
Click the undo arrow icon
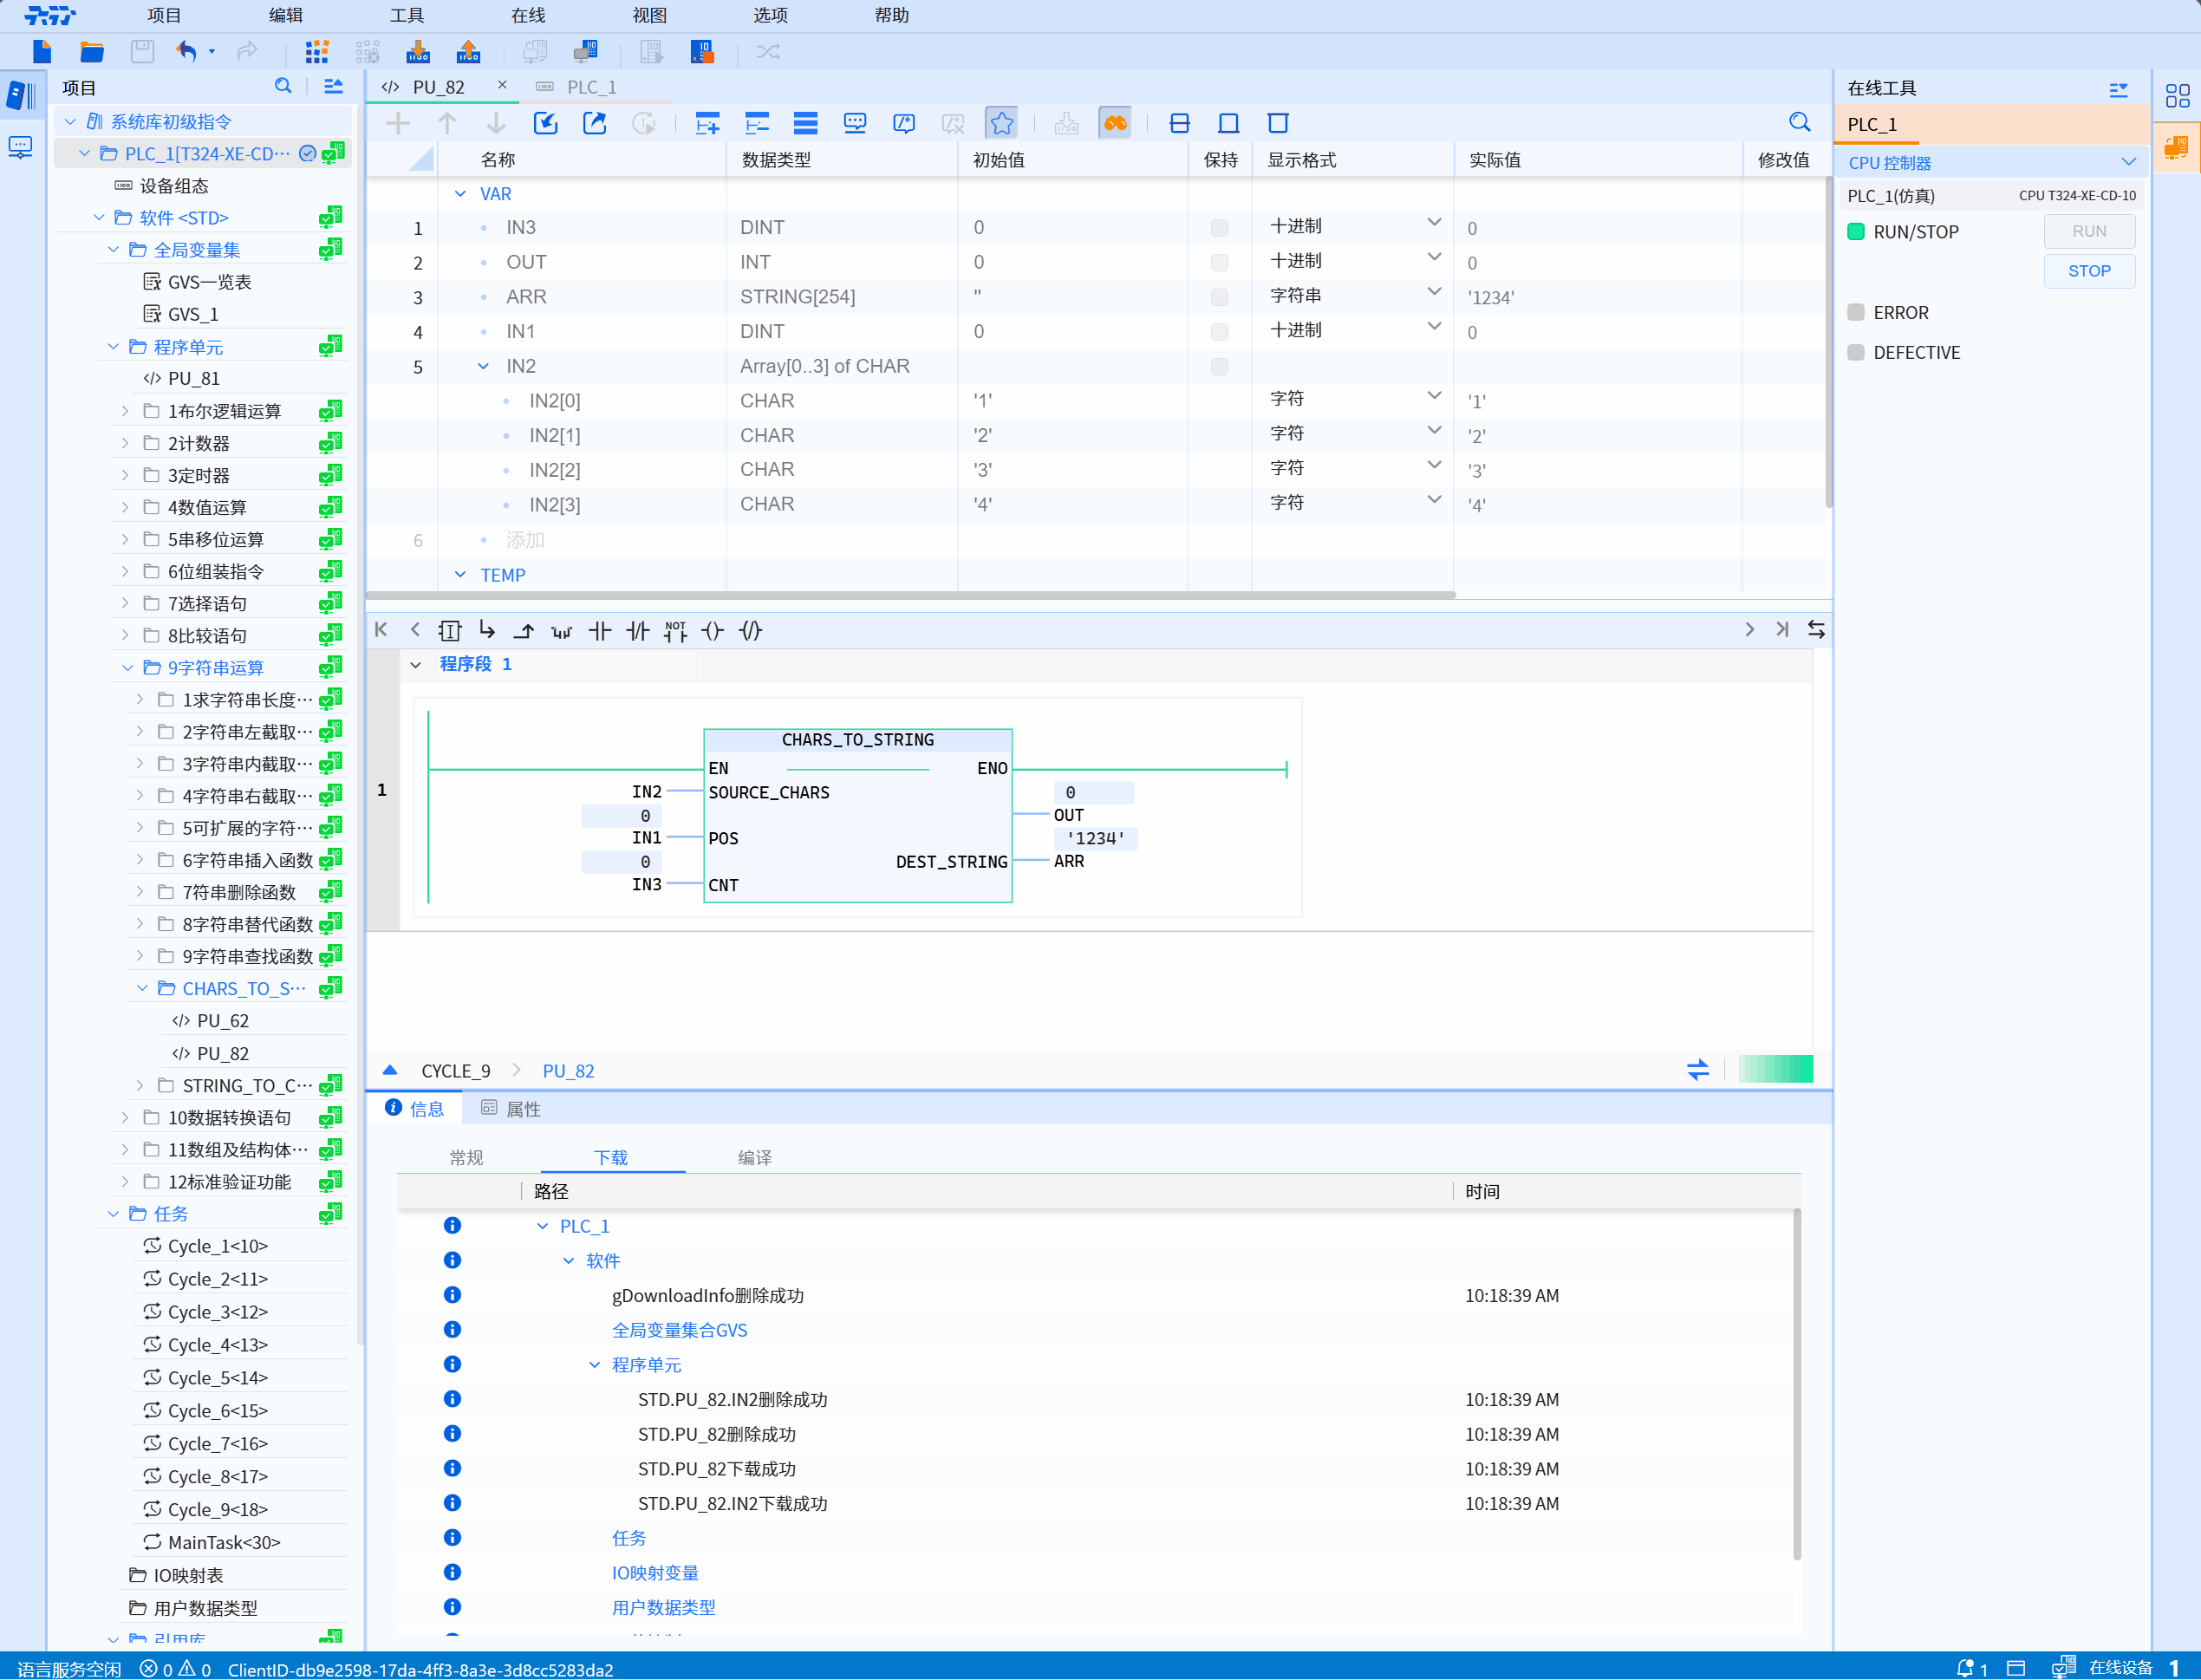coord(186,52)
